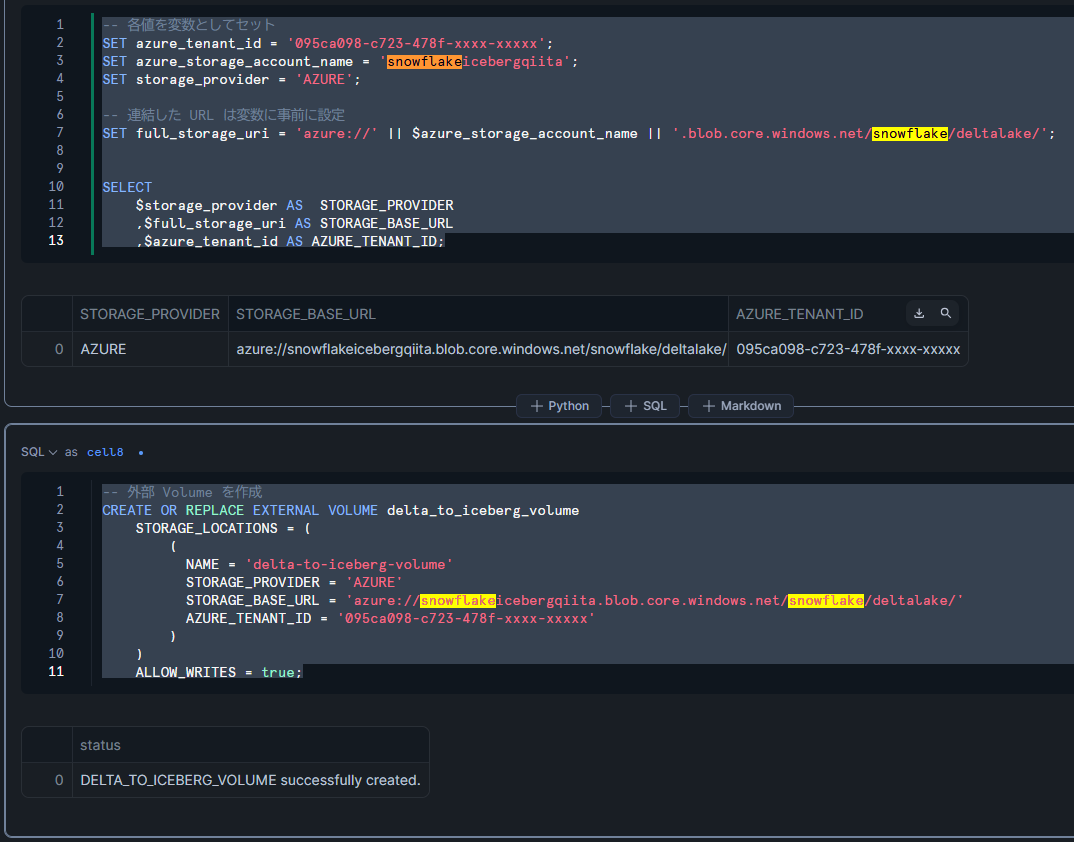
Task: Click the AZURE value cell in results
Action: (x=150, y=349)
